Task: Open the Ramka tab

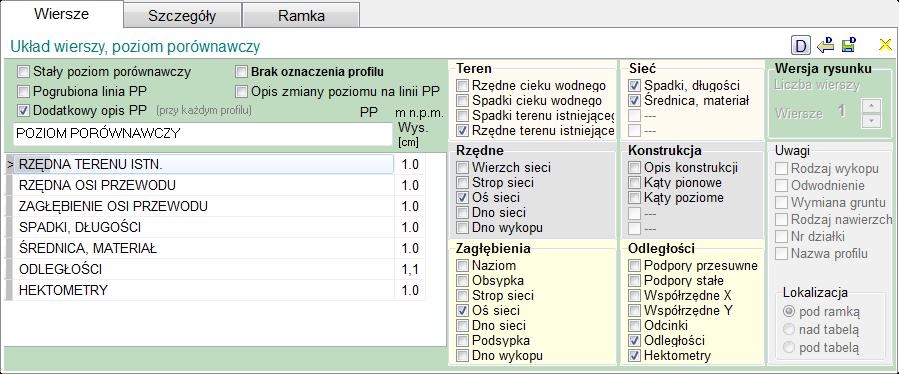Action: pos(301,15)
